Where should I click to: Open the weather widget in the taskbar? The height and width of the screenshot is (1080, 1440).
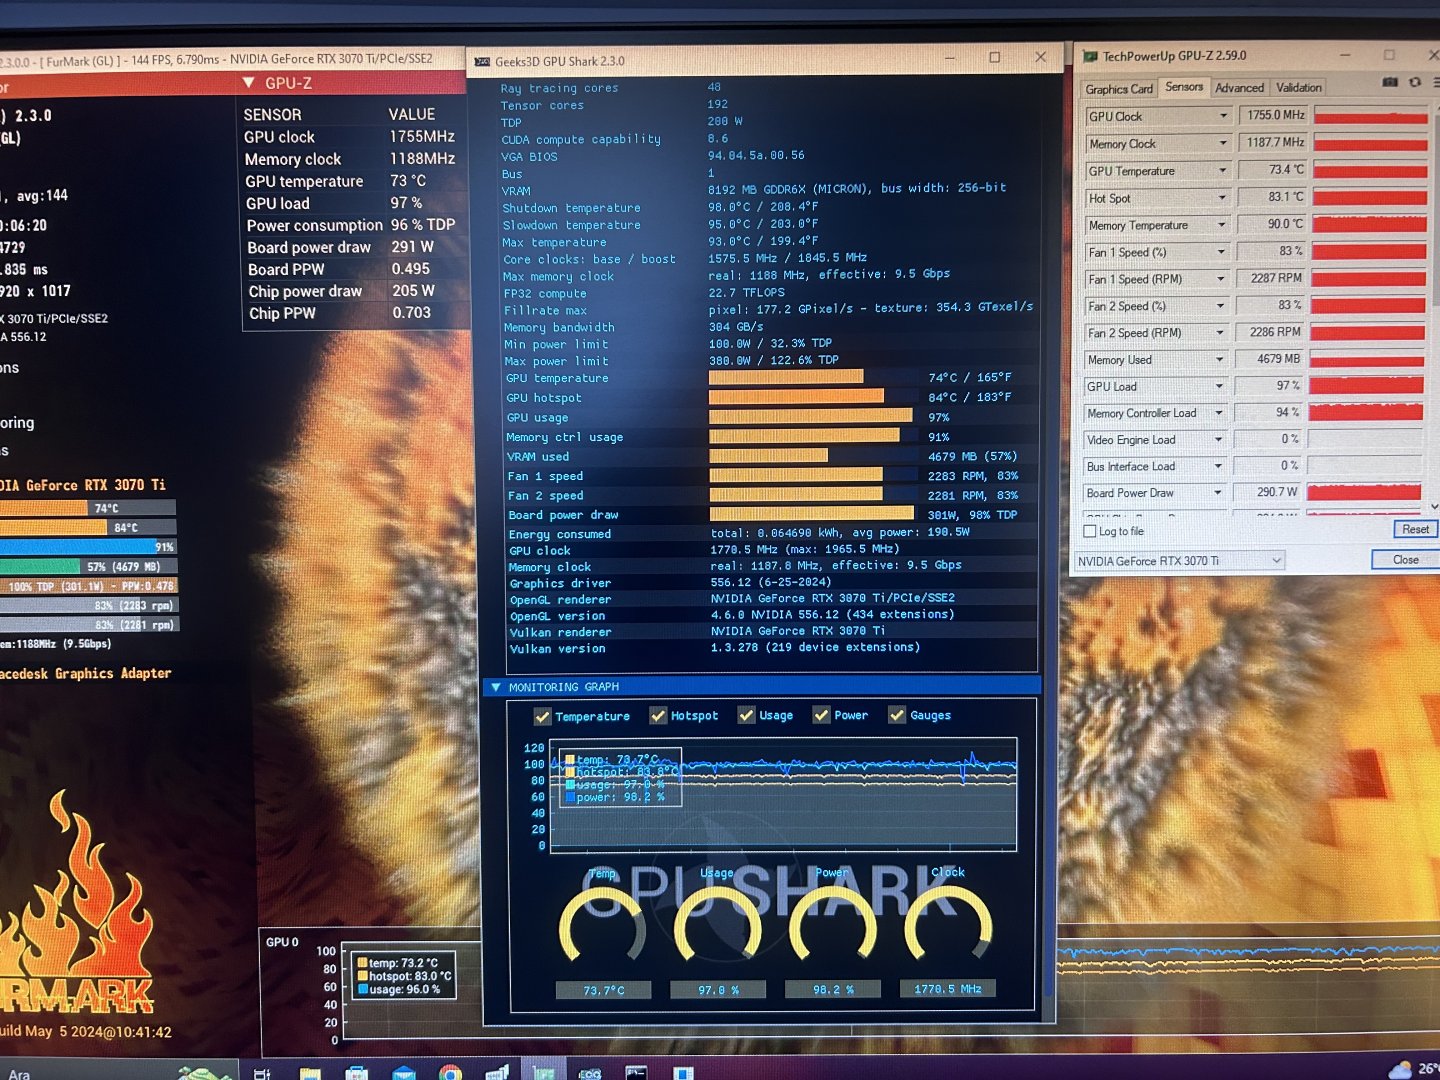(x=1414, y=1069)
